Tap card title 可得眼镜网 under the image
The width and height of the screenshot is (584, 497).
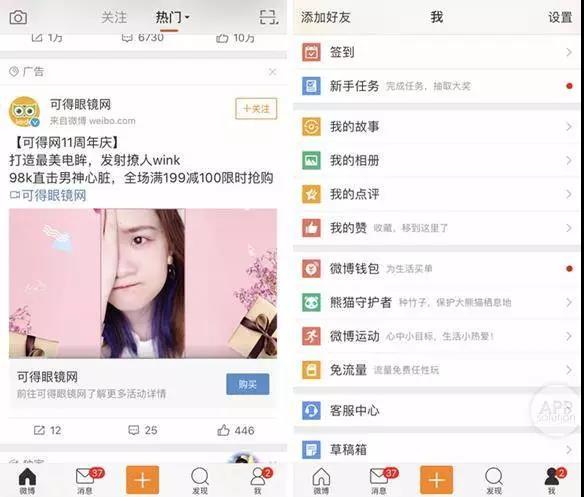tap(47, 377)
